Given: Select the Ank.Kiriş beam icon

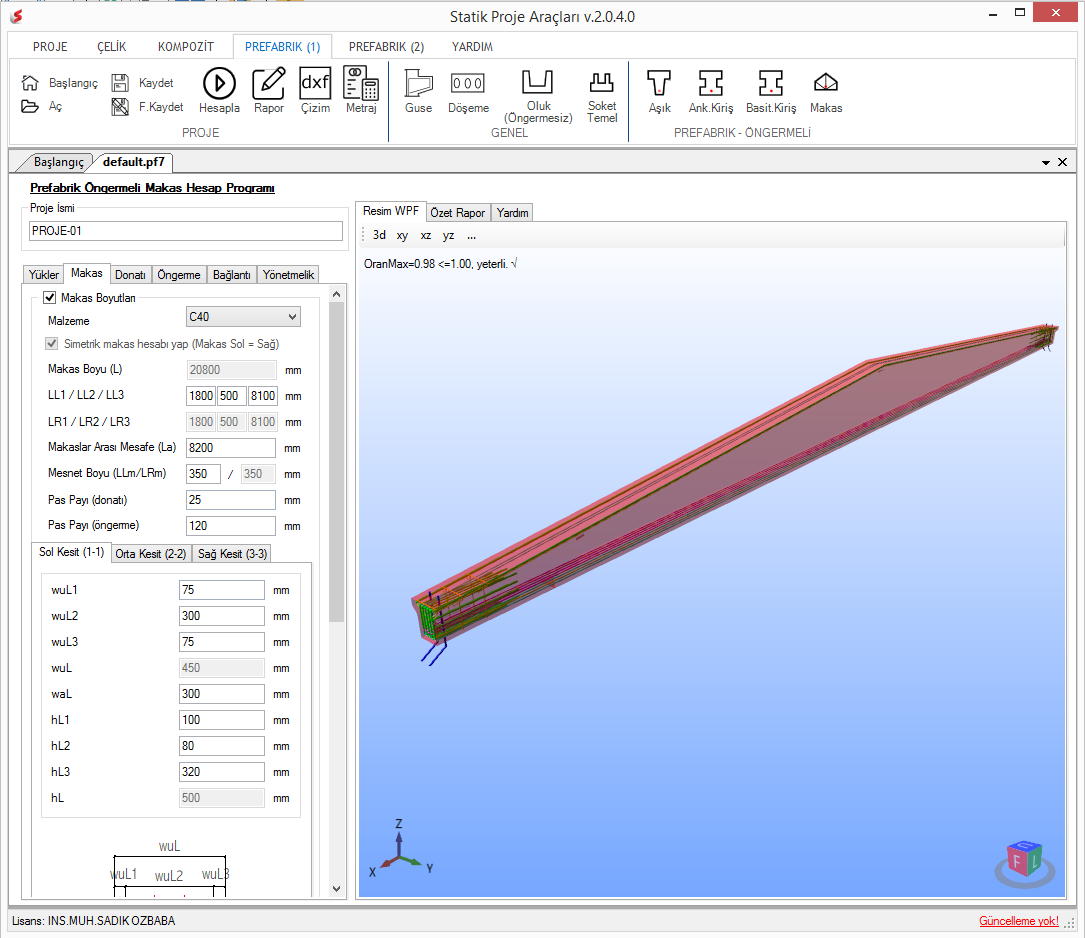Looking at the screenshot, I should pyautogui.click(x=711, y=83).
